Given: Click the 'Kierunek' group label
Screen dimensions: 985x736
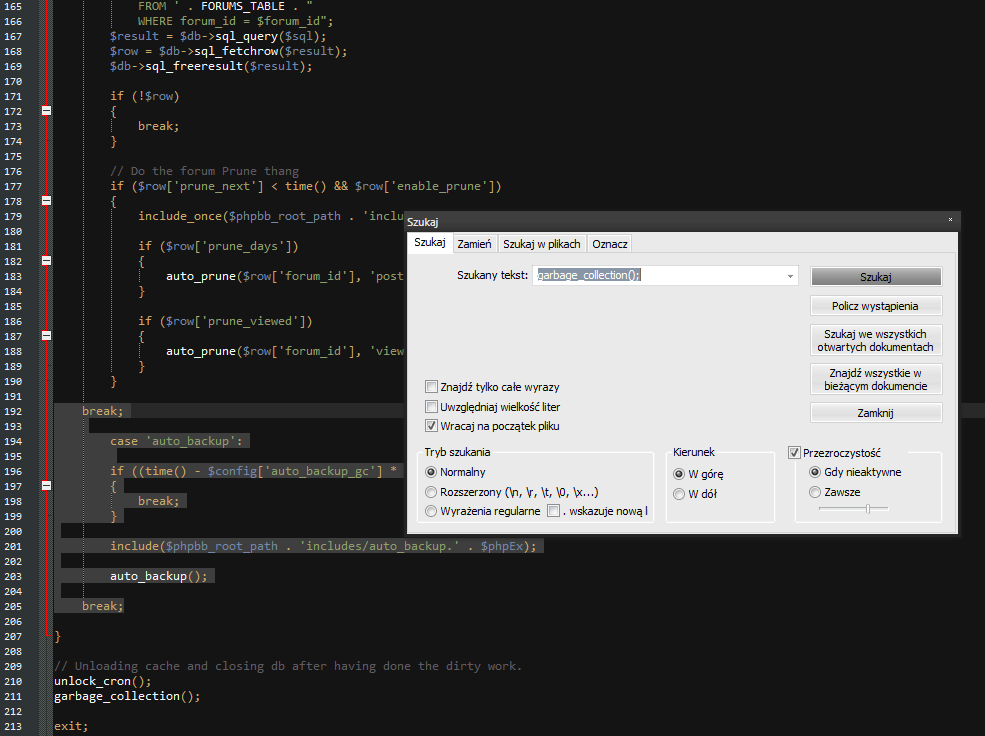Looking at the screenshot, I should pos(694,452).
